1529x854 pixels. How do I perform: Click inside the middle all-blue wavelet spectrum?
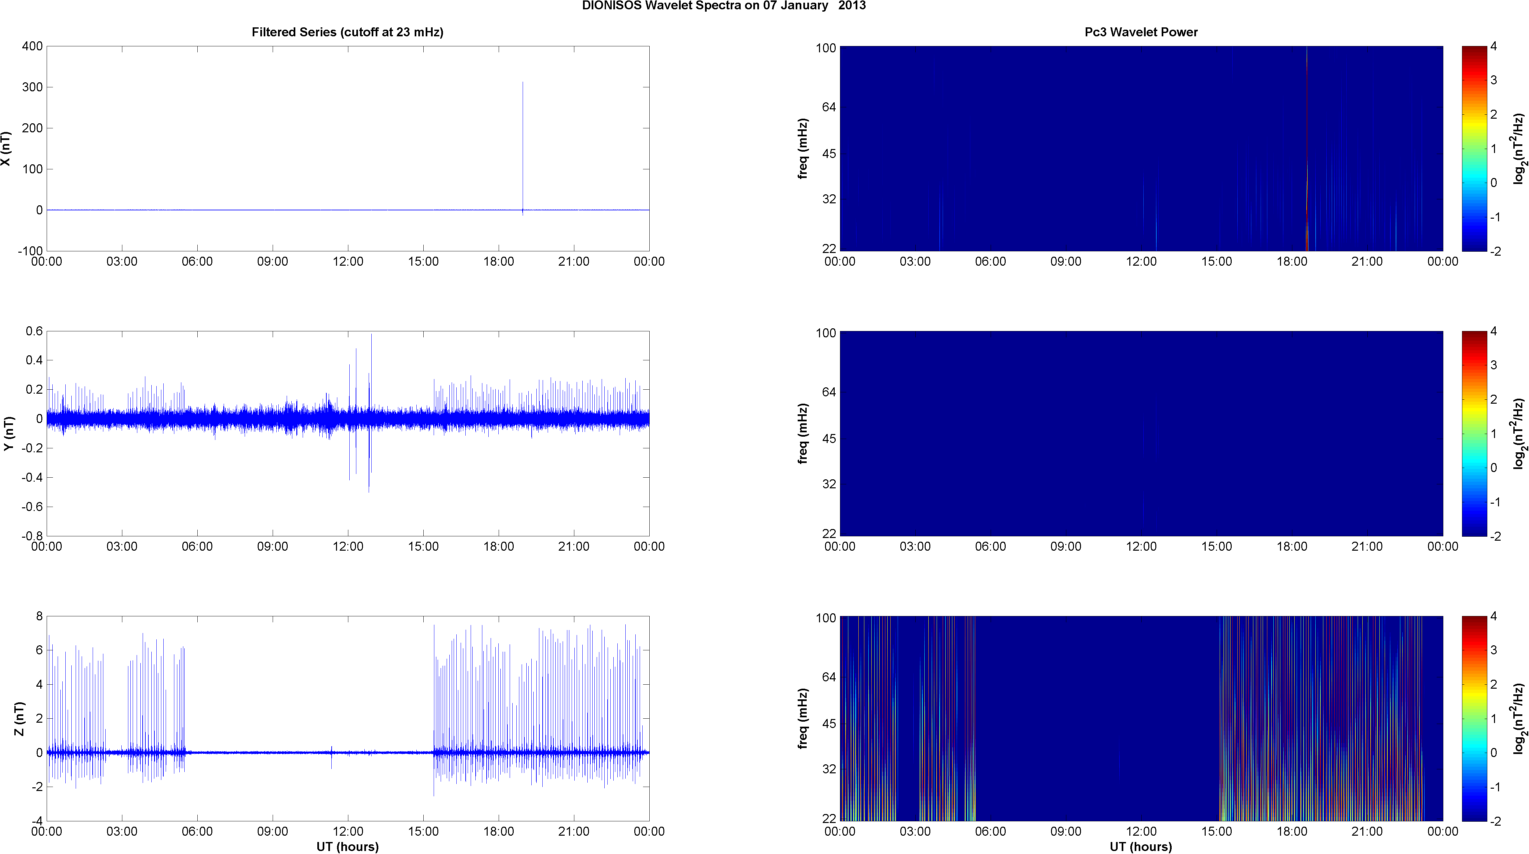click(x=1141, y=433)
